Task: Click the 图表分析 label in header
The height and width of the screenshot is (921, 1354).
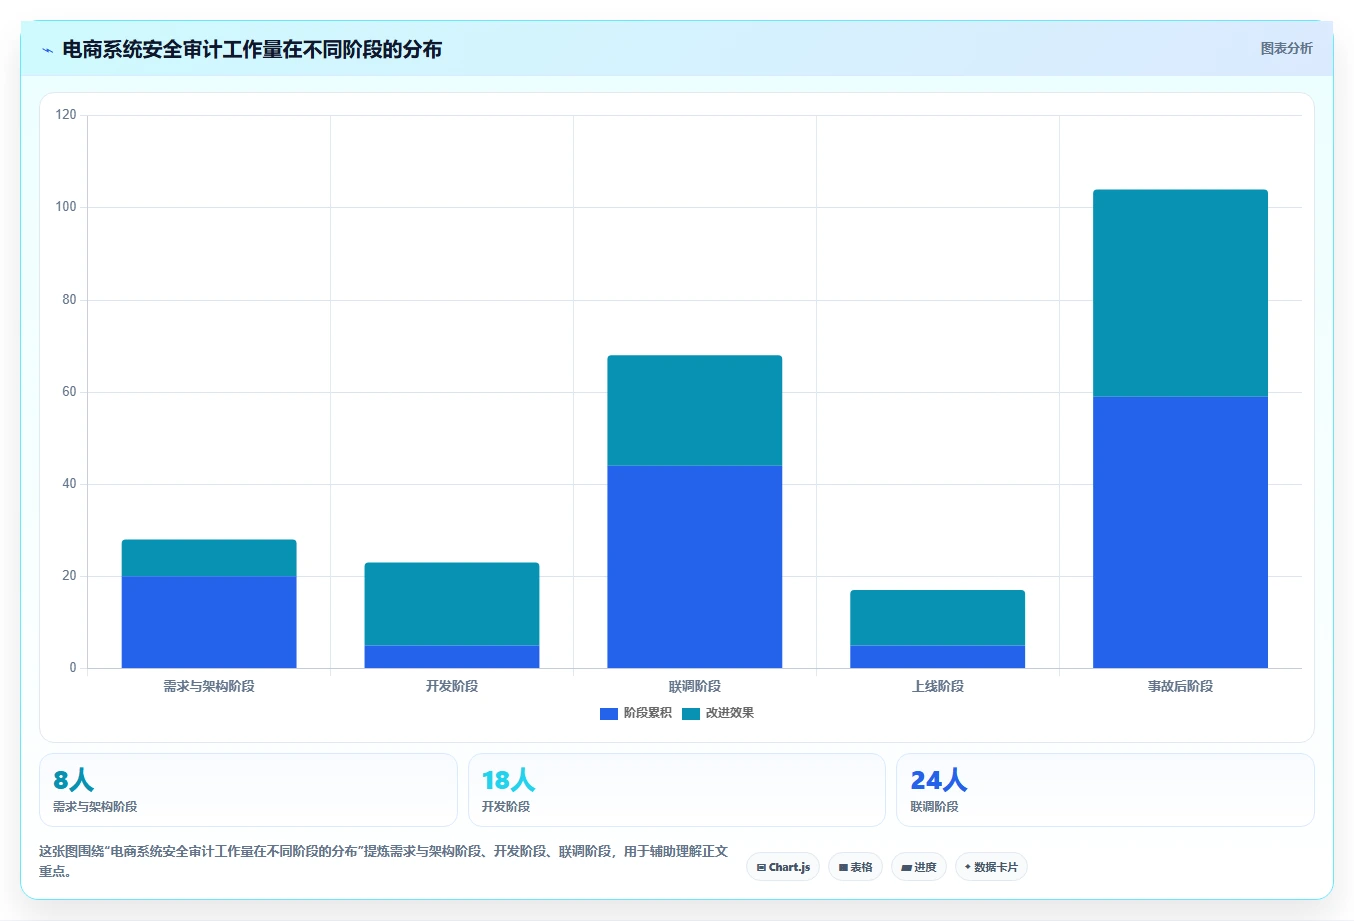Action: pyautogui.click(x=1286, y=48)
